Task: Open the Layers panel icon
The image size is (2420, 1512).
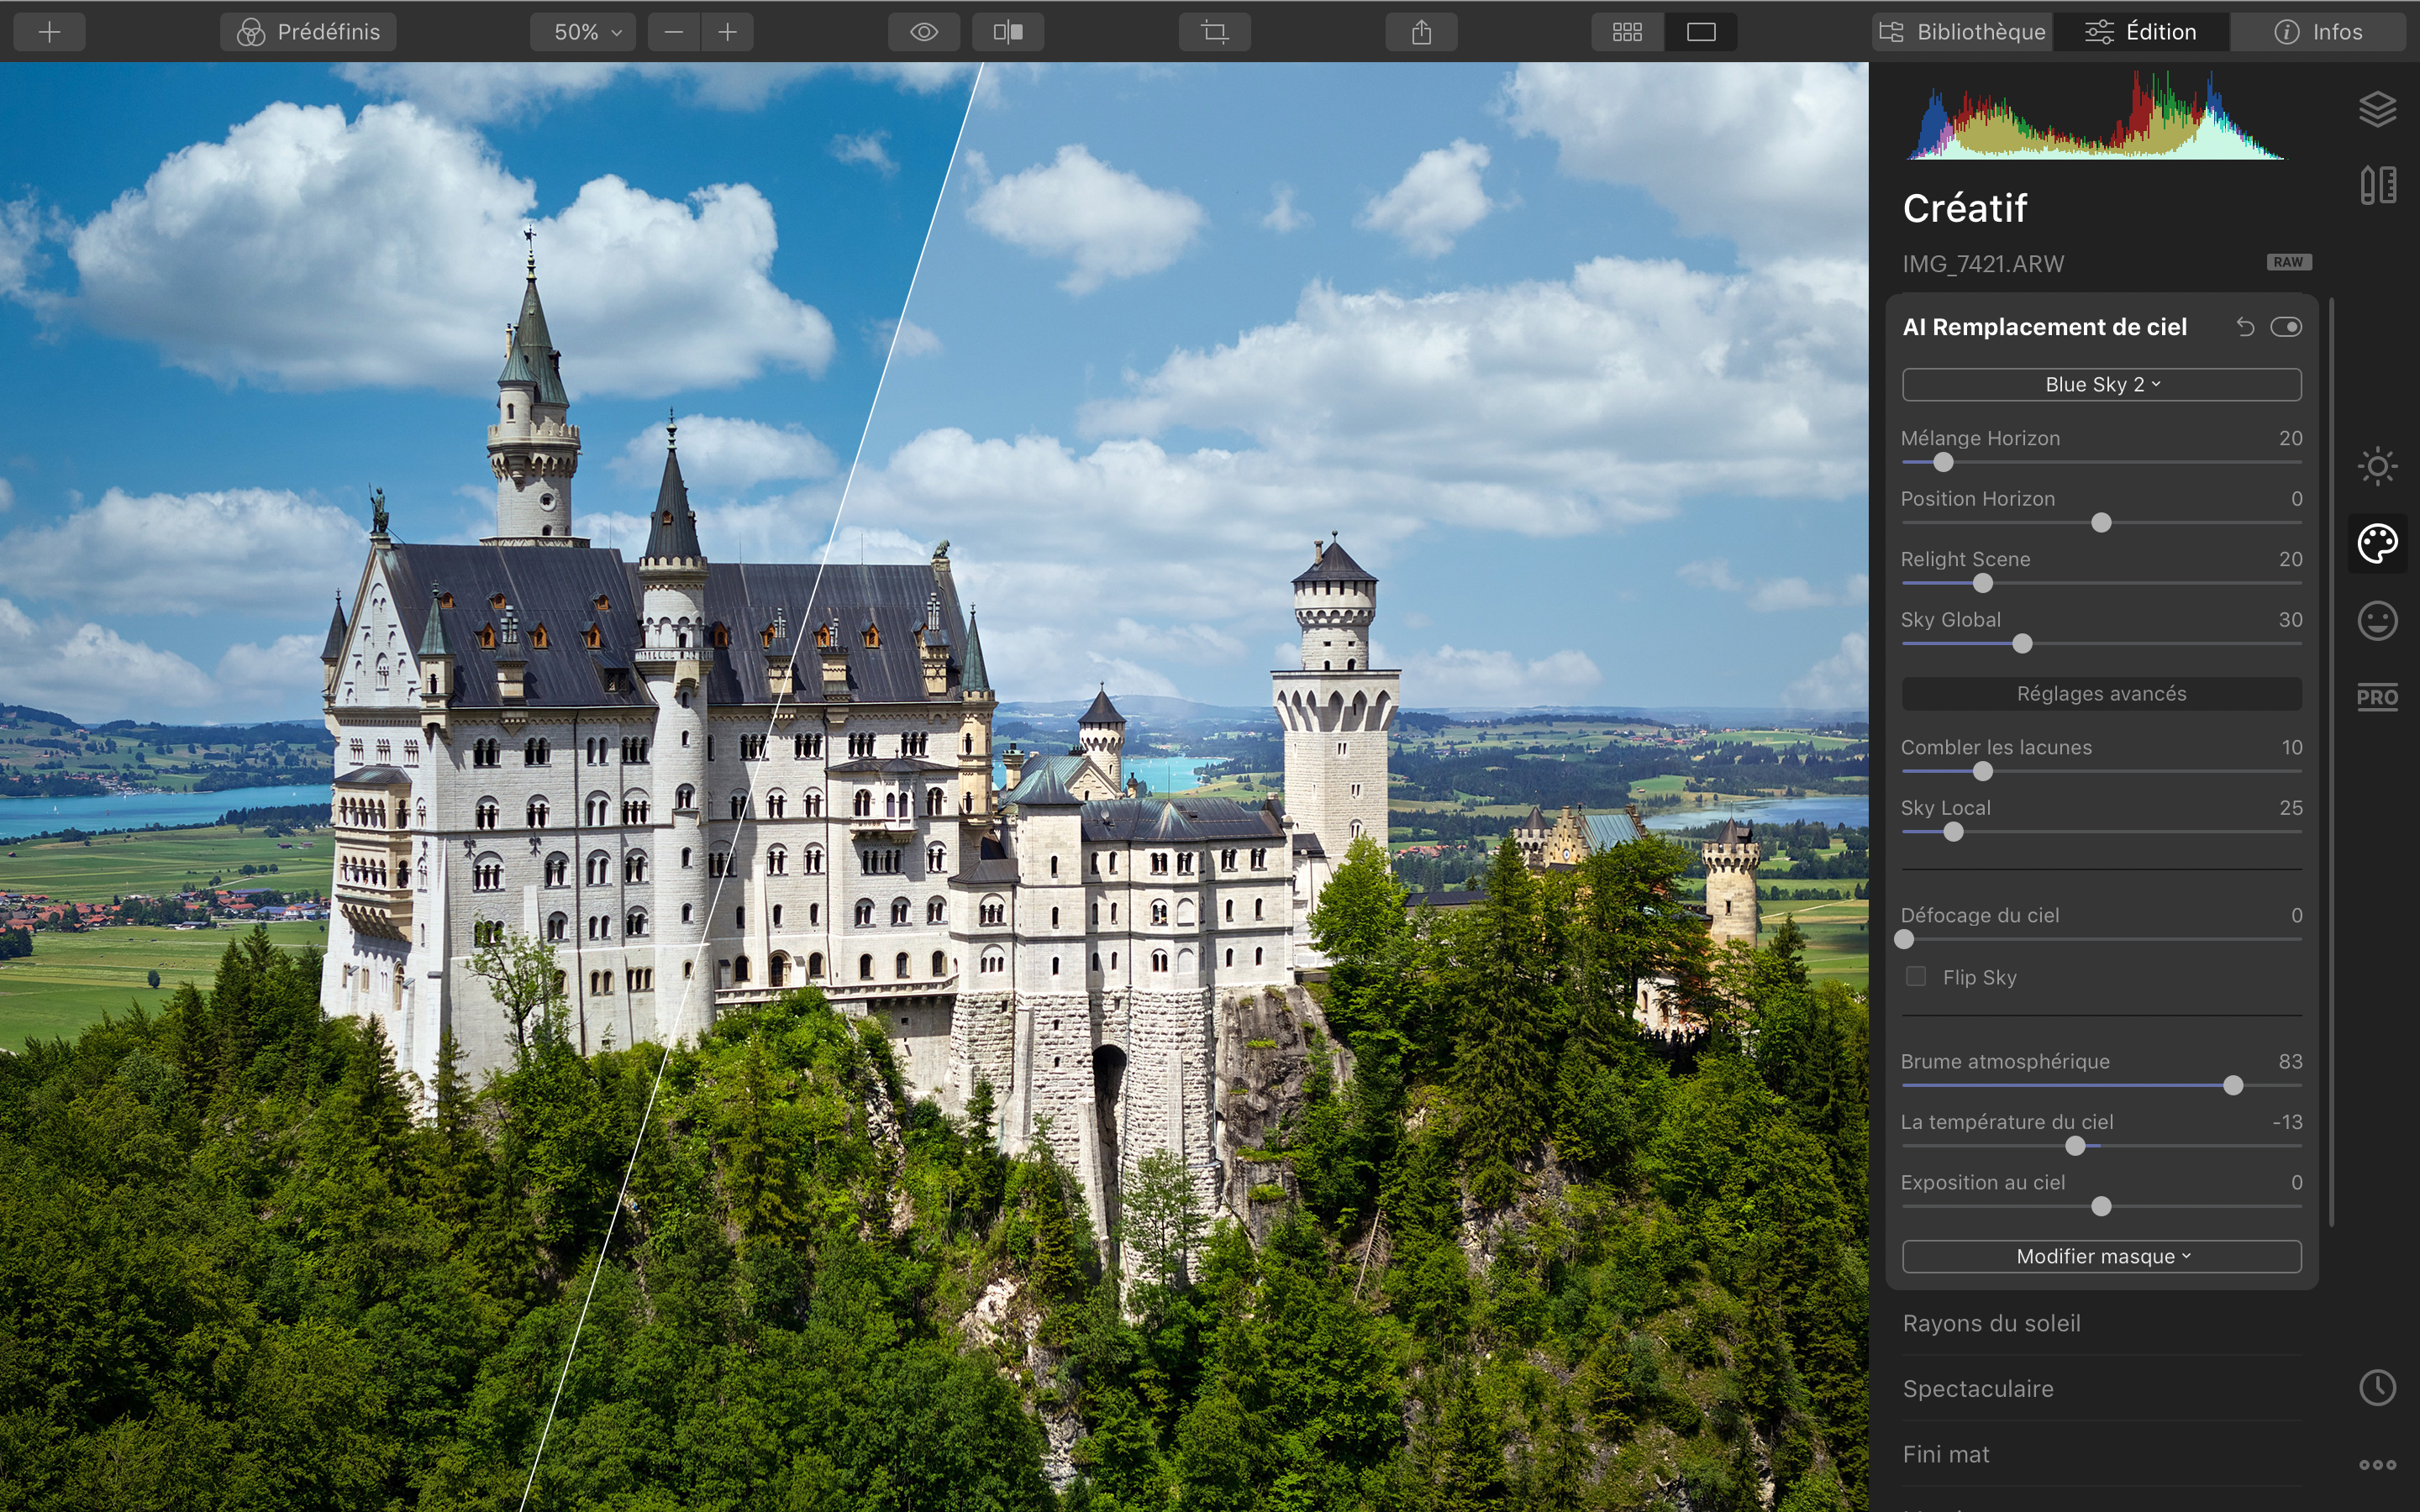Action: [x=2377, y=109]
